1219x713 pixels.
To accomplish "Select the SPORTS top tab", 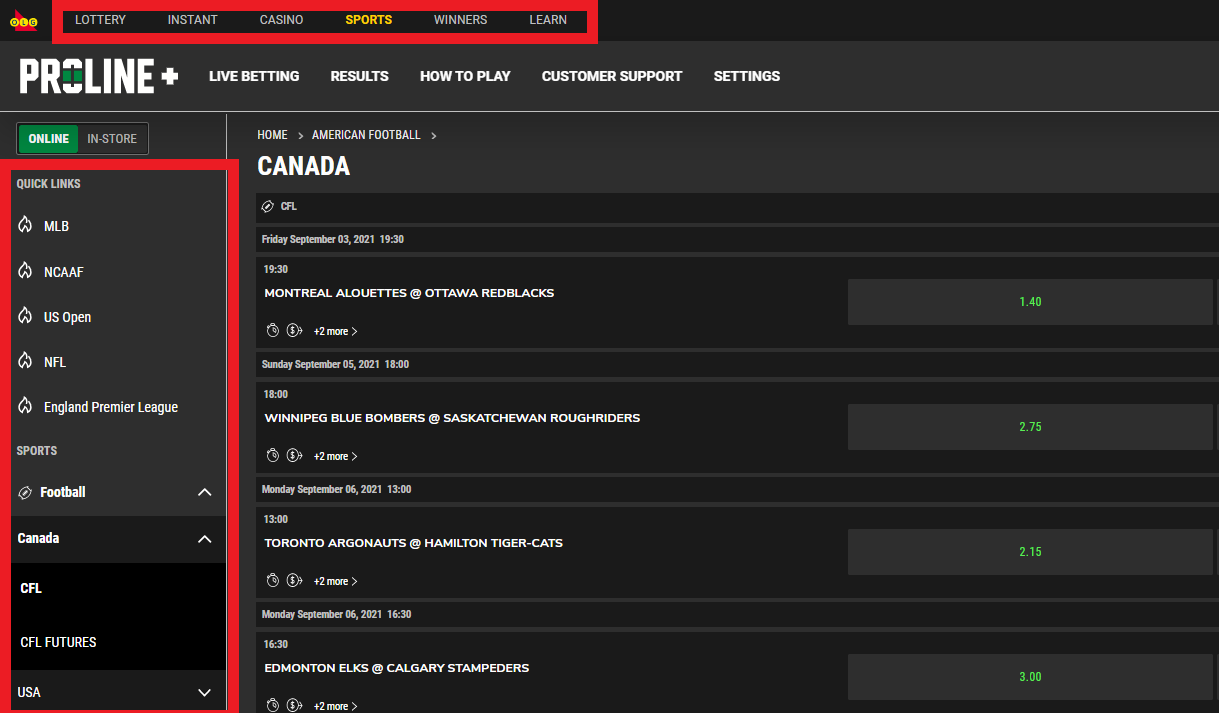I will click(368, 20).
